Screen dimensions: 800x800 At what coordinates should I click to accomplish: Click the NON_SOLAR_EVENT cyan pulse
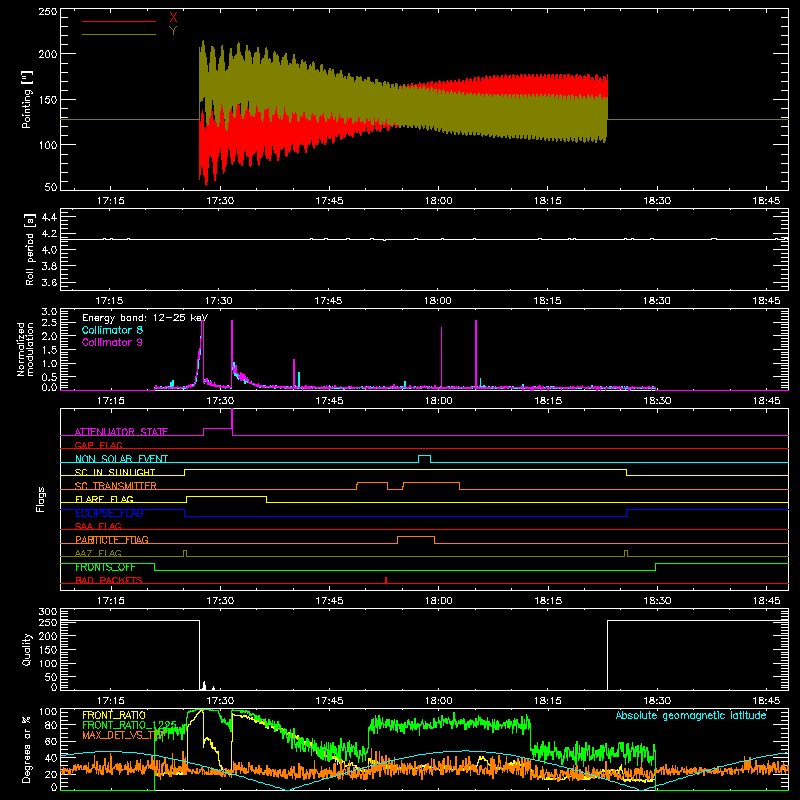pos(424,459)
